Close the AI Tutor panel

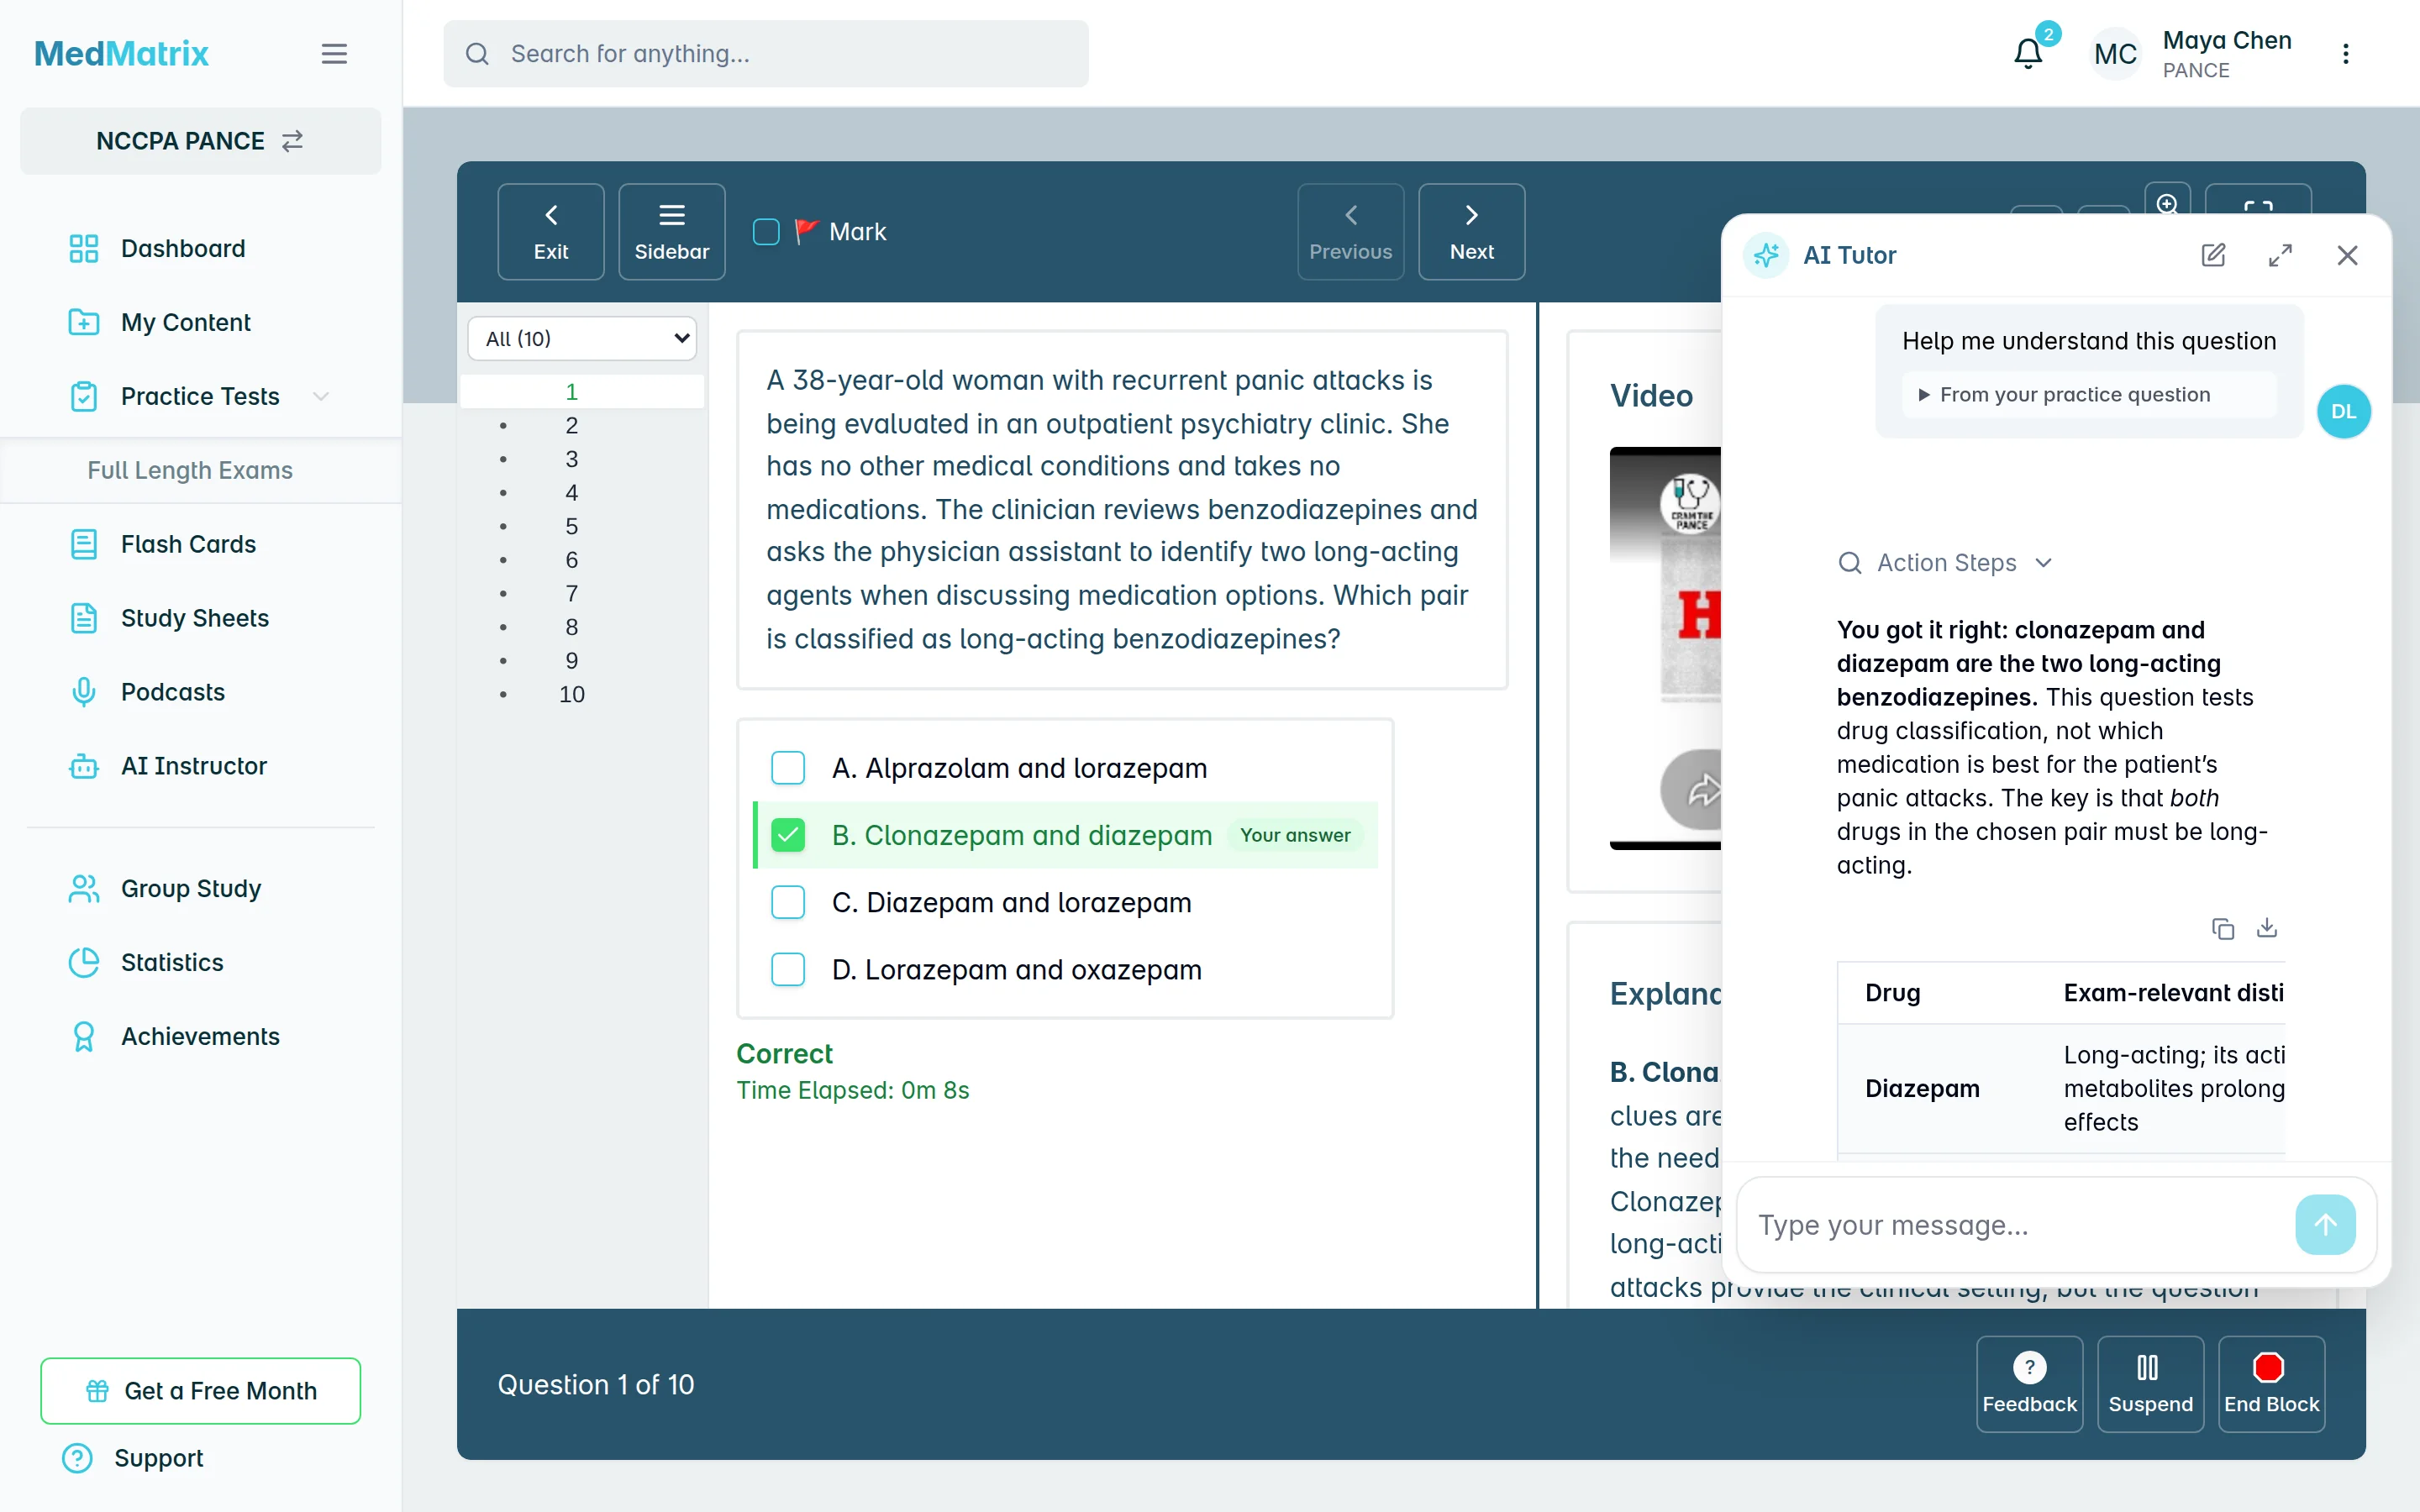2347,255
